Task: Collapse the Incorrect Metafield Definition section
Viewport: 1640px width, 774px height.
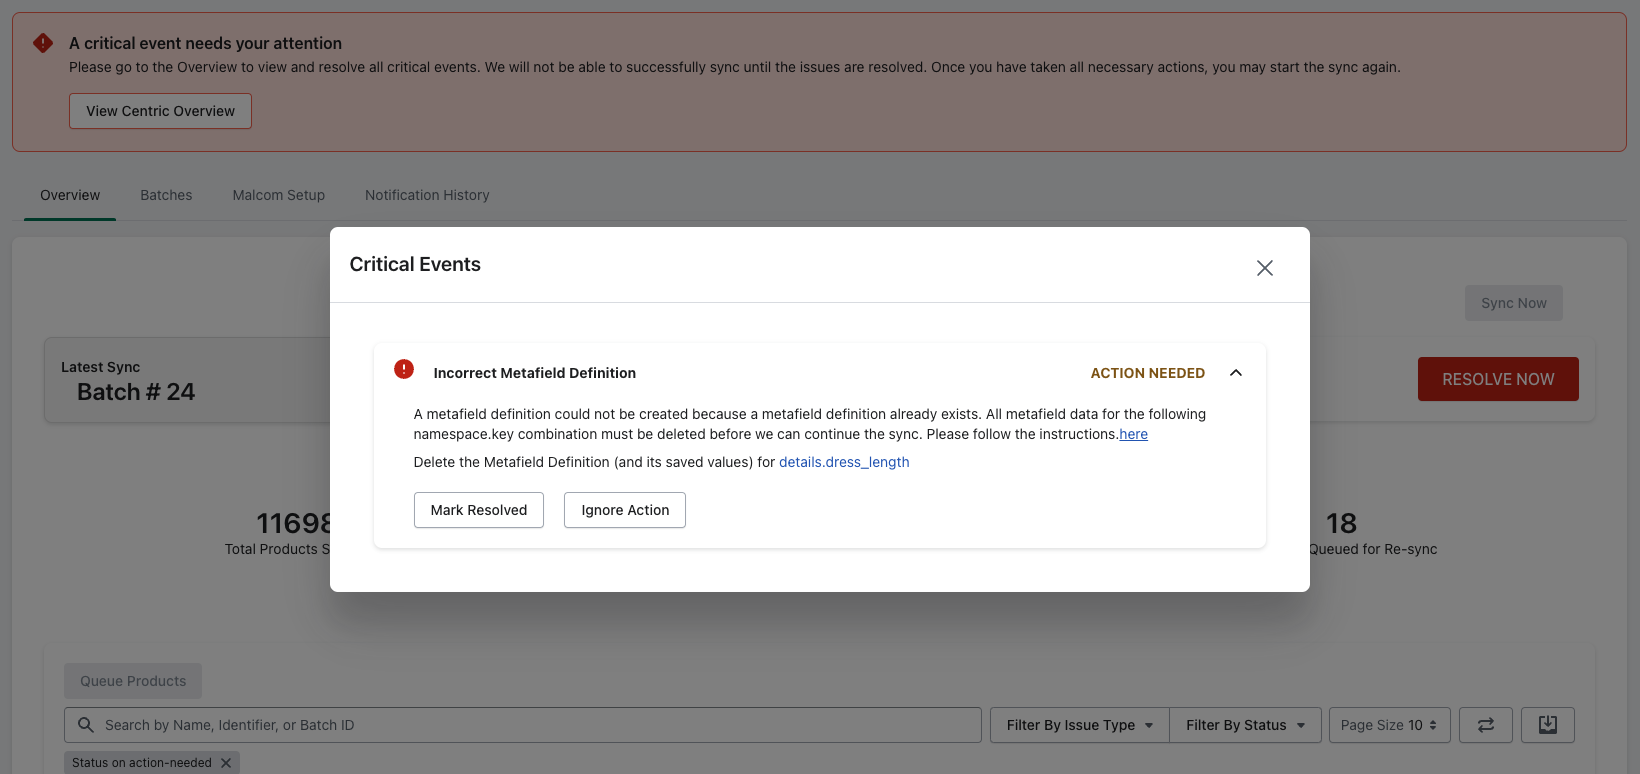Action: click(x=1235, y=373)
